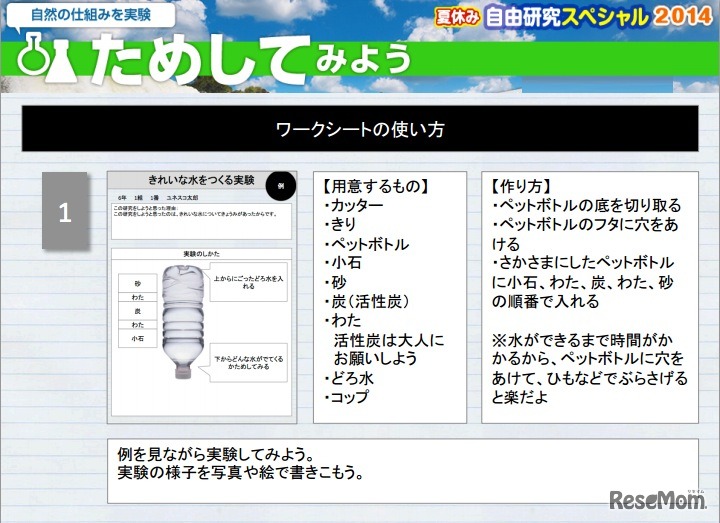The image size is (720, 523).
Task: Click the 実験の様子を写真や絵で書きこもう sentence
Action: [240, 472]
